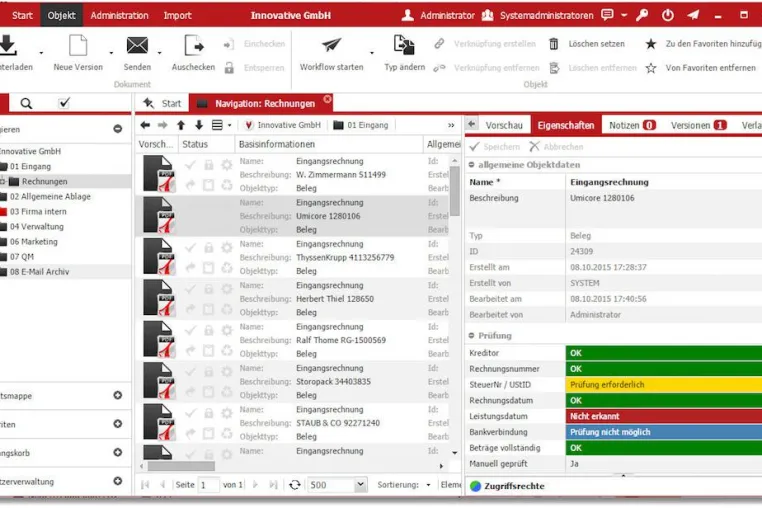The image size is (762, 508).
Task: Click the Auschecken icon
Action: (x=194, y=46)
